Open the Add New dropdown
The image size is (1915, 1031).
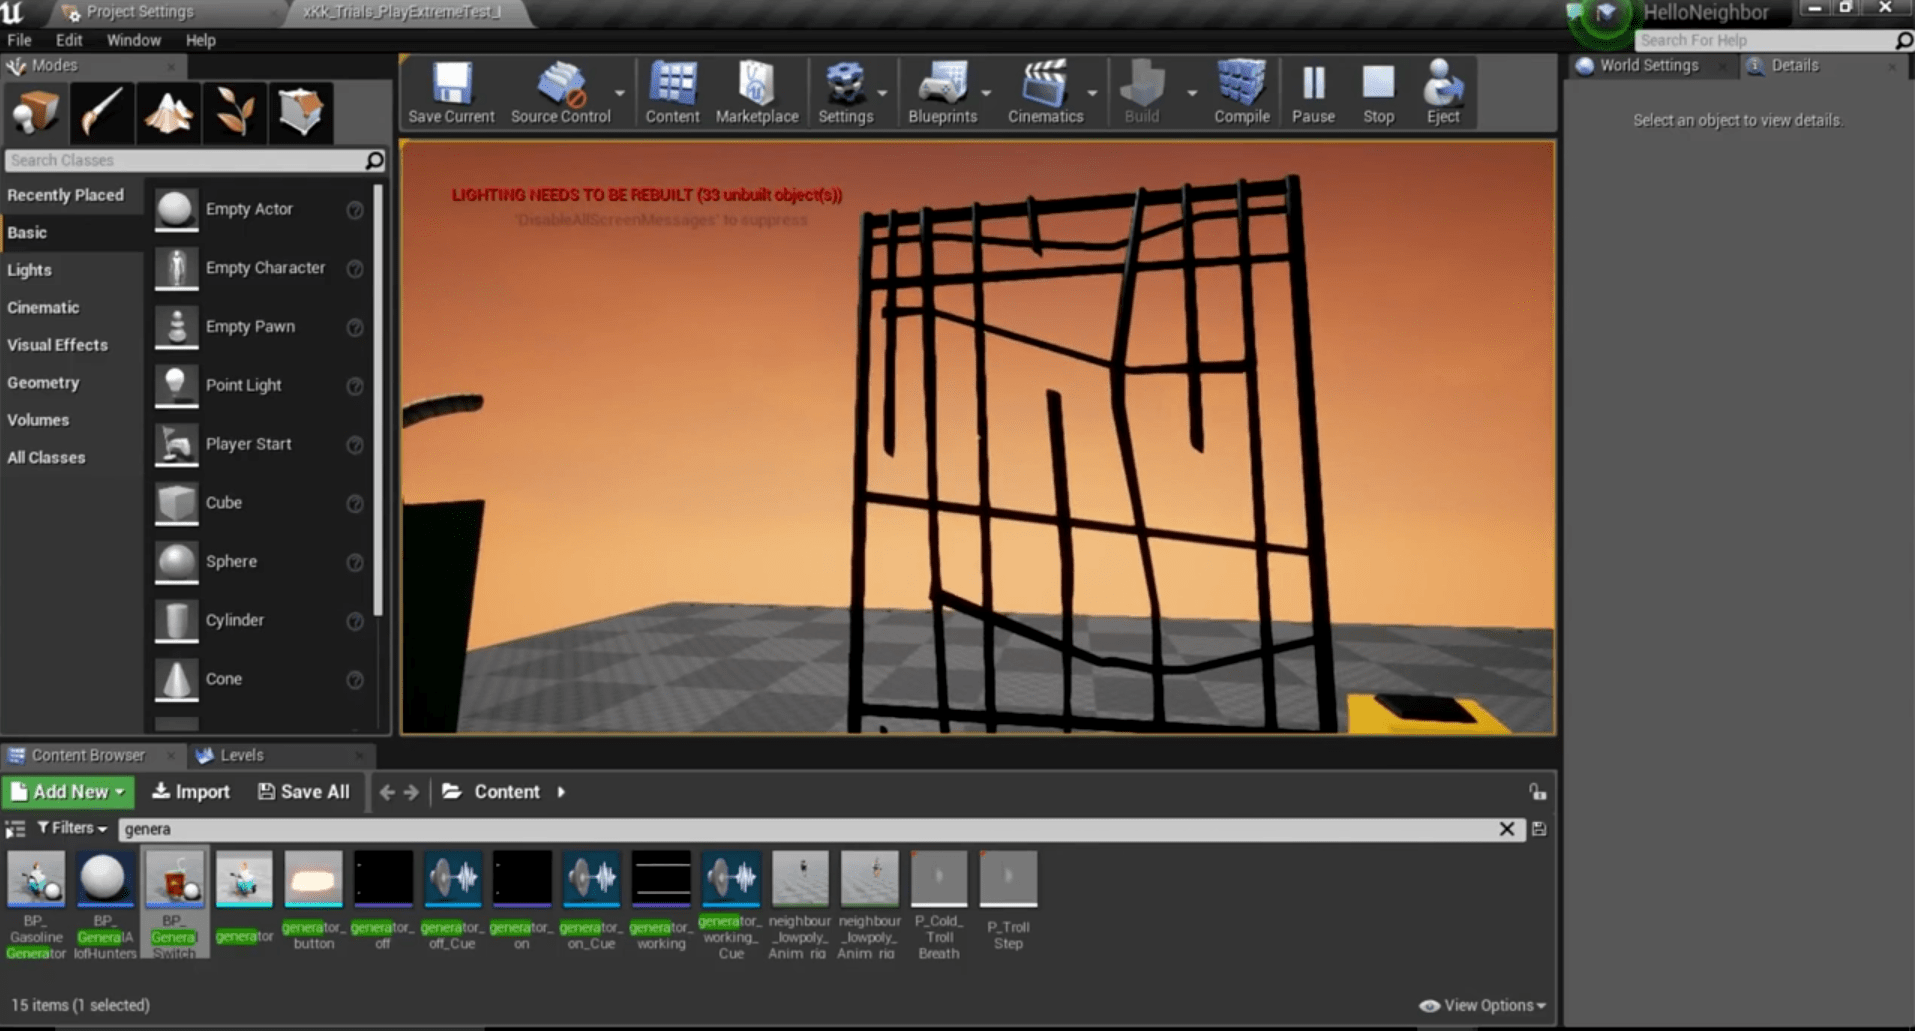(68, 792)
